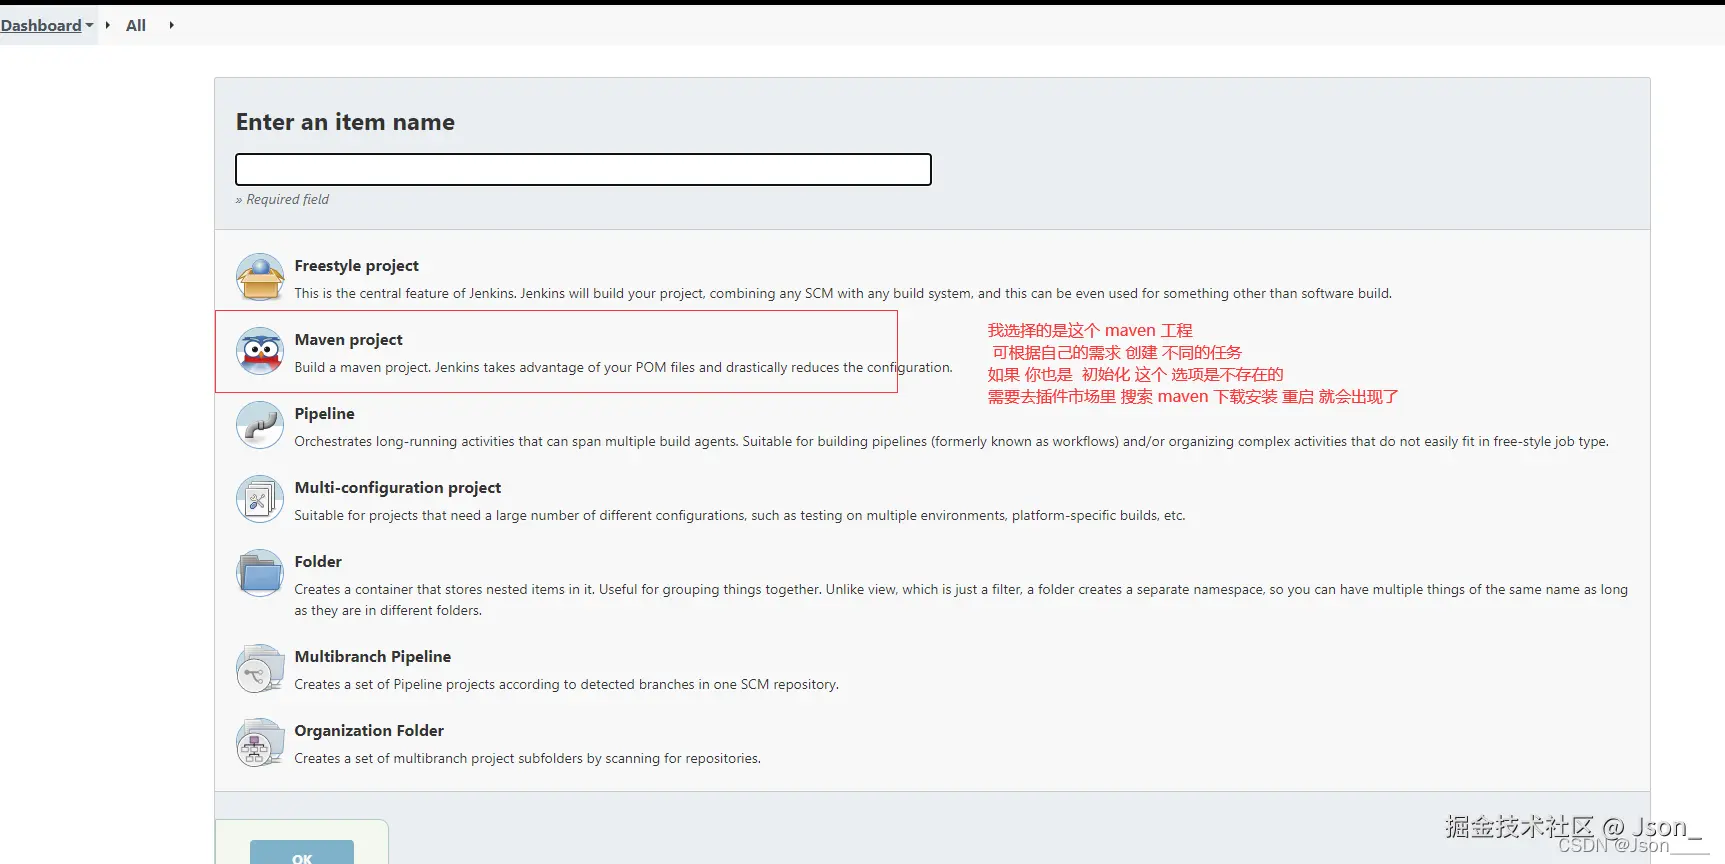Viewport: 1725px width, 864px height.
Task: Focus the item name input field
Action: tap(583, 169)
